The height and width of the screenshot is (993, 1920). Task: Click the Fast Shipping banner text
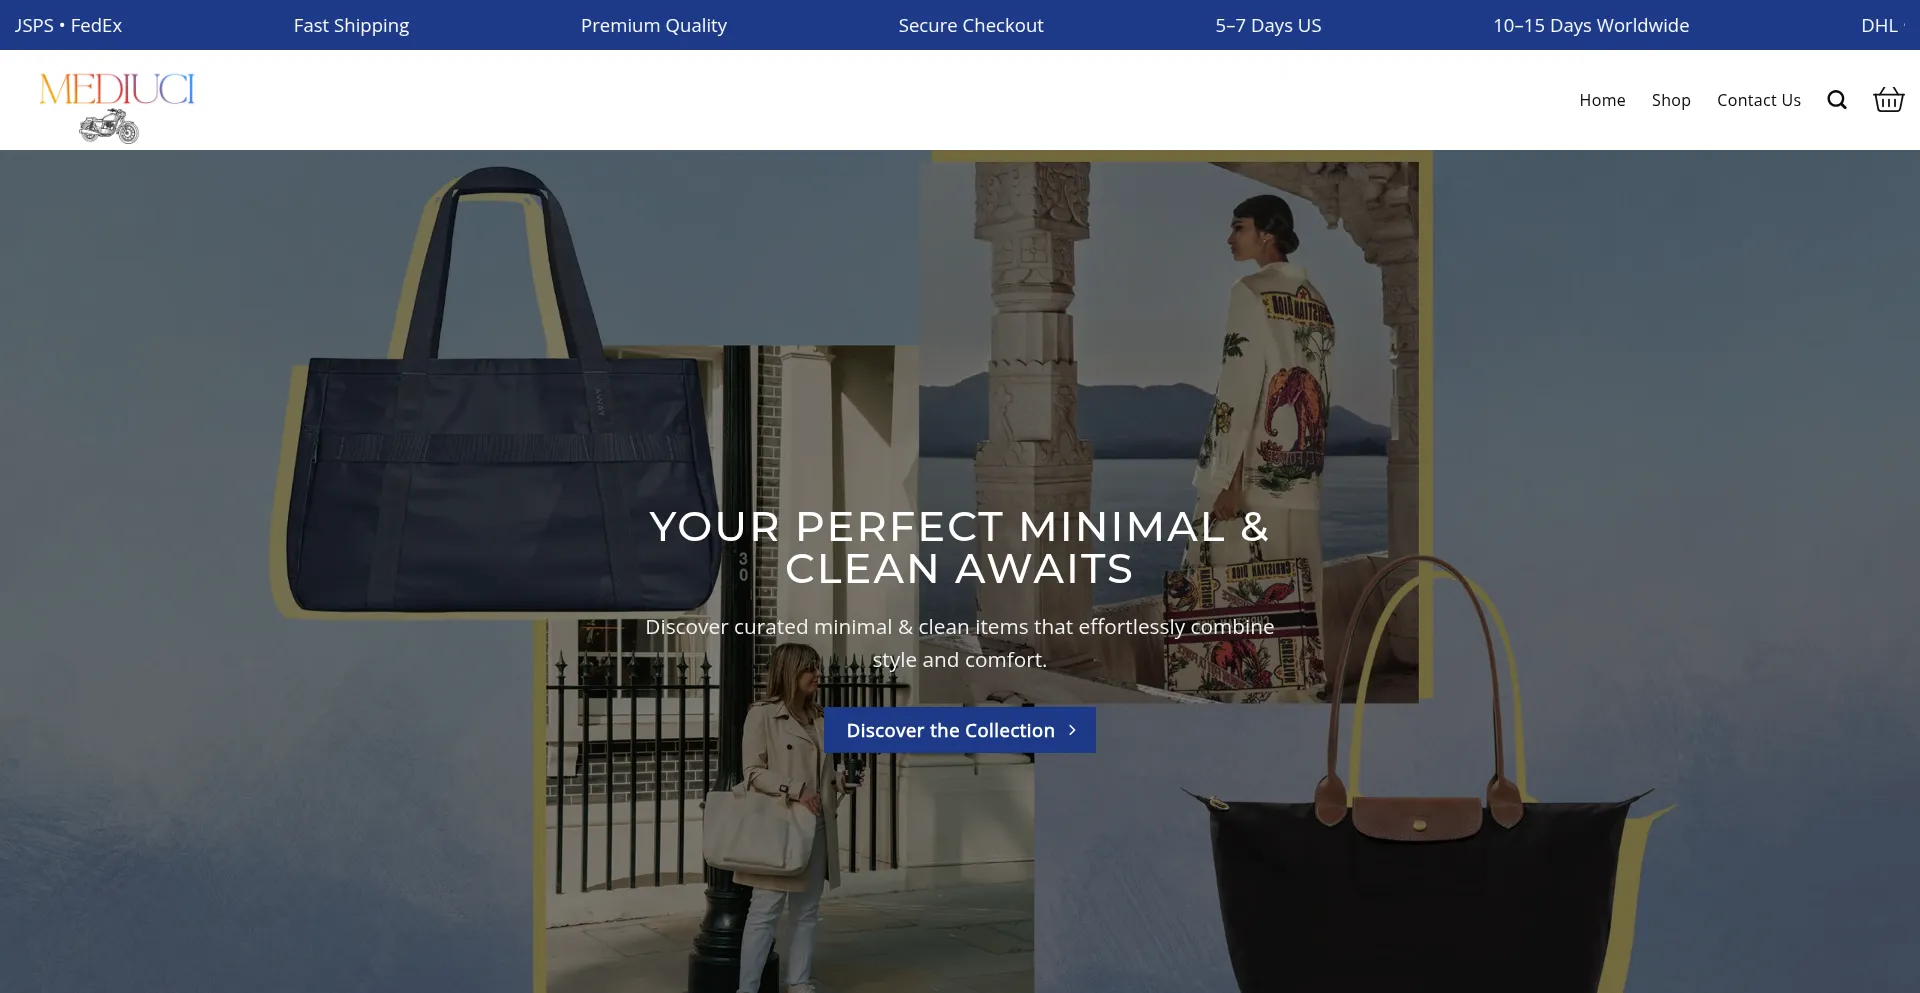tap(351, 25)
